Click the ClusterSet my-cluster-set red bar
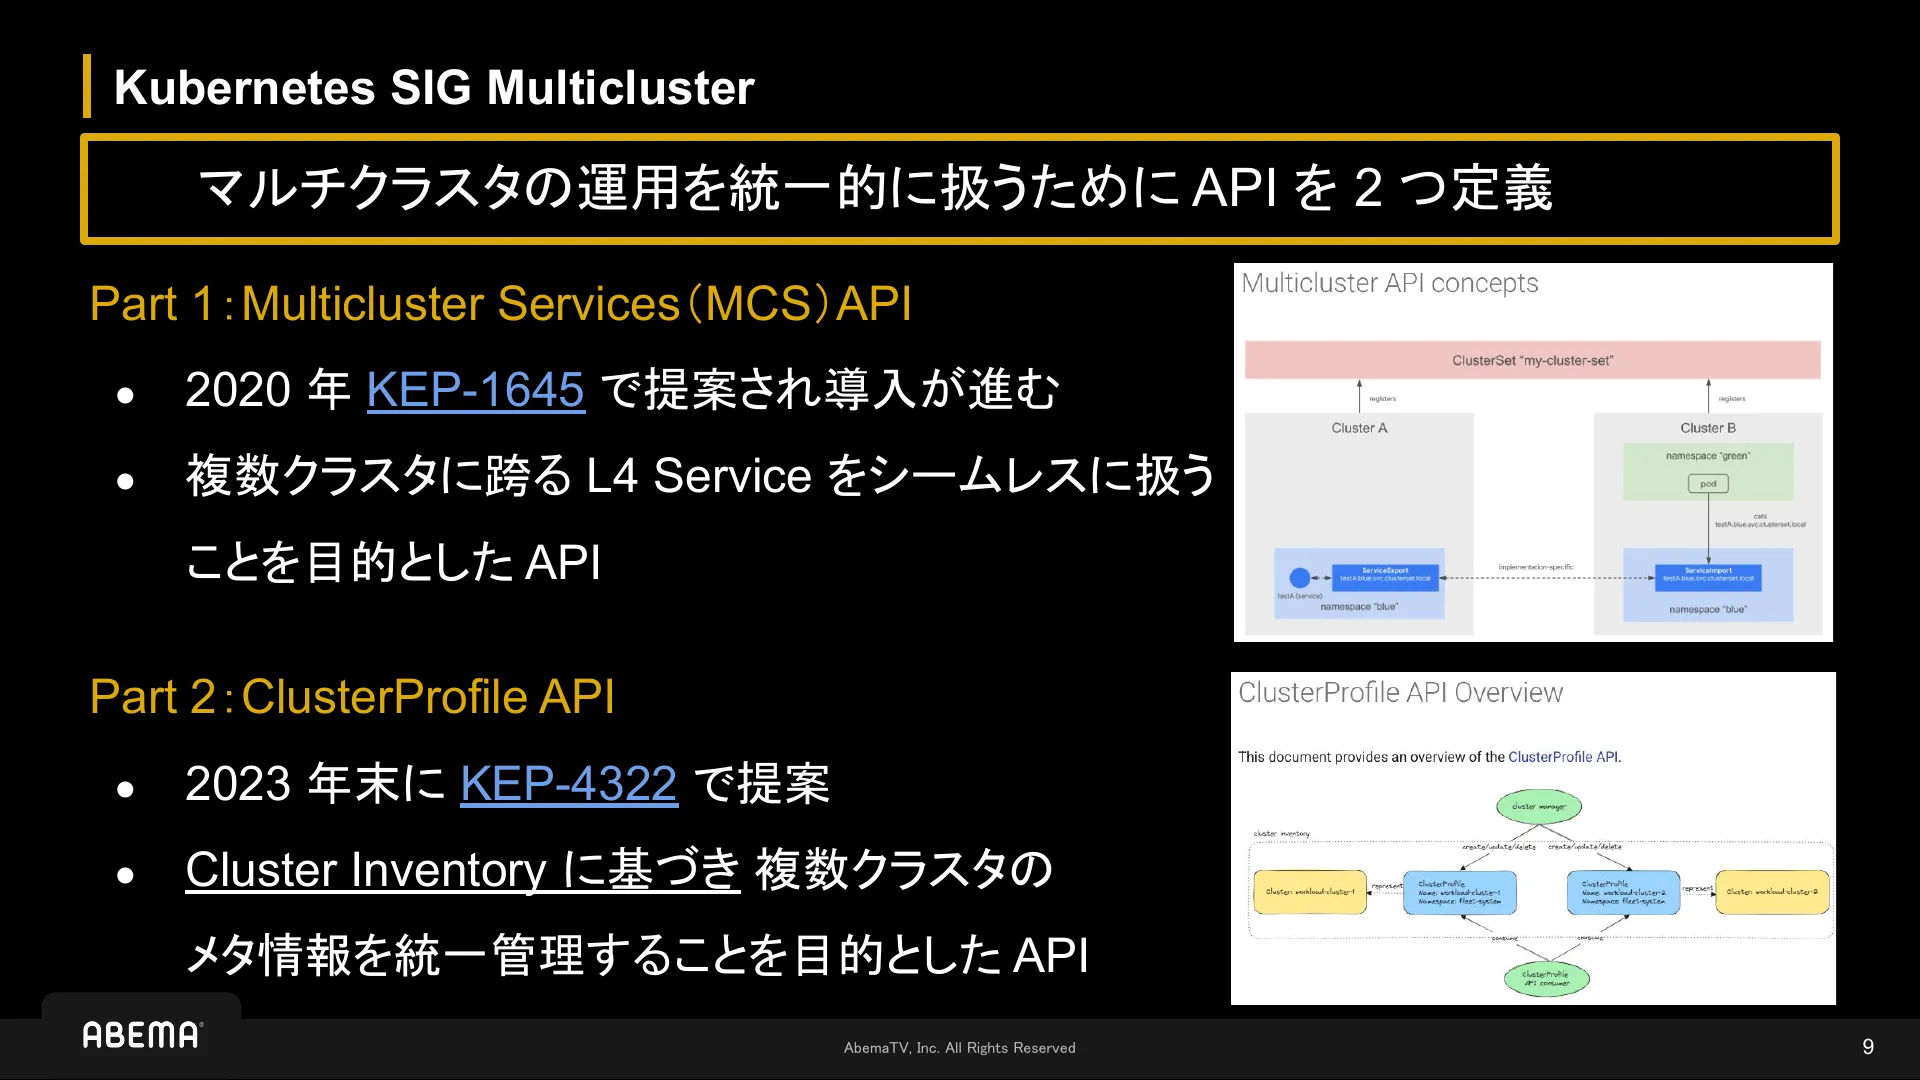The image size is (1920, 1080). pos(1532,360)
